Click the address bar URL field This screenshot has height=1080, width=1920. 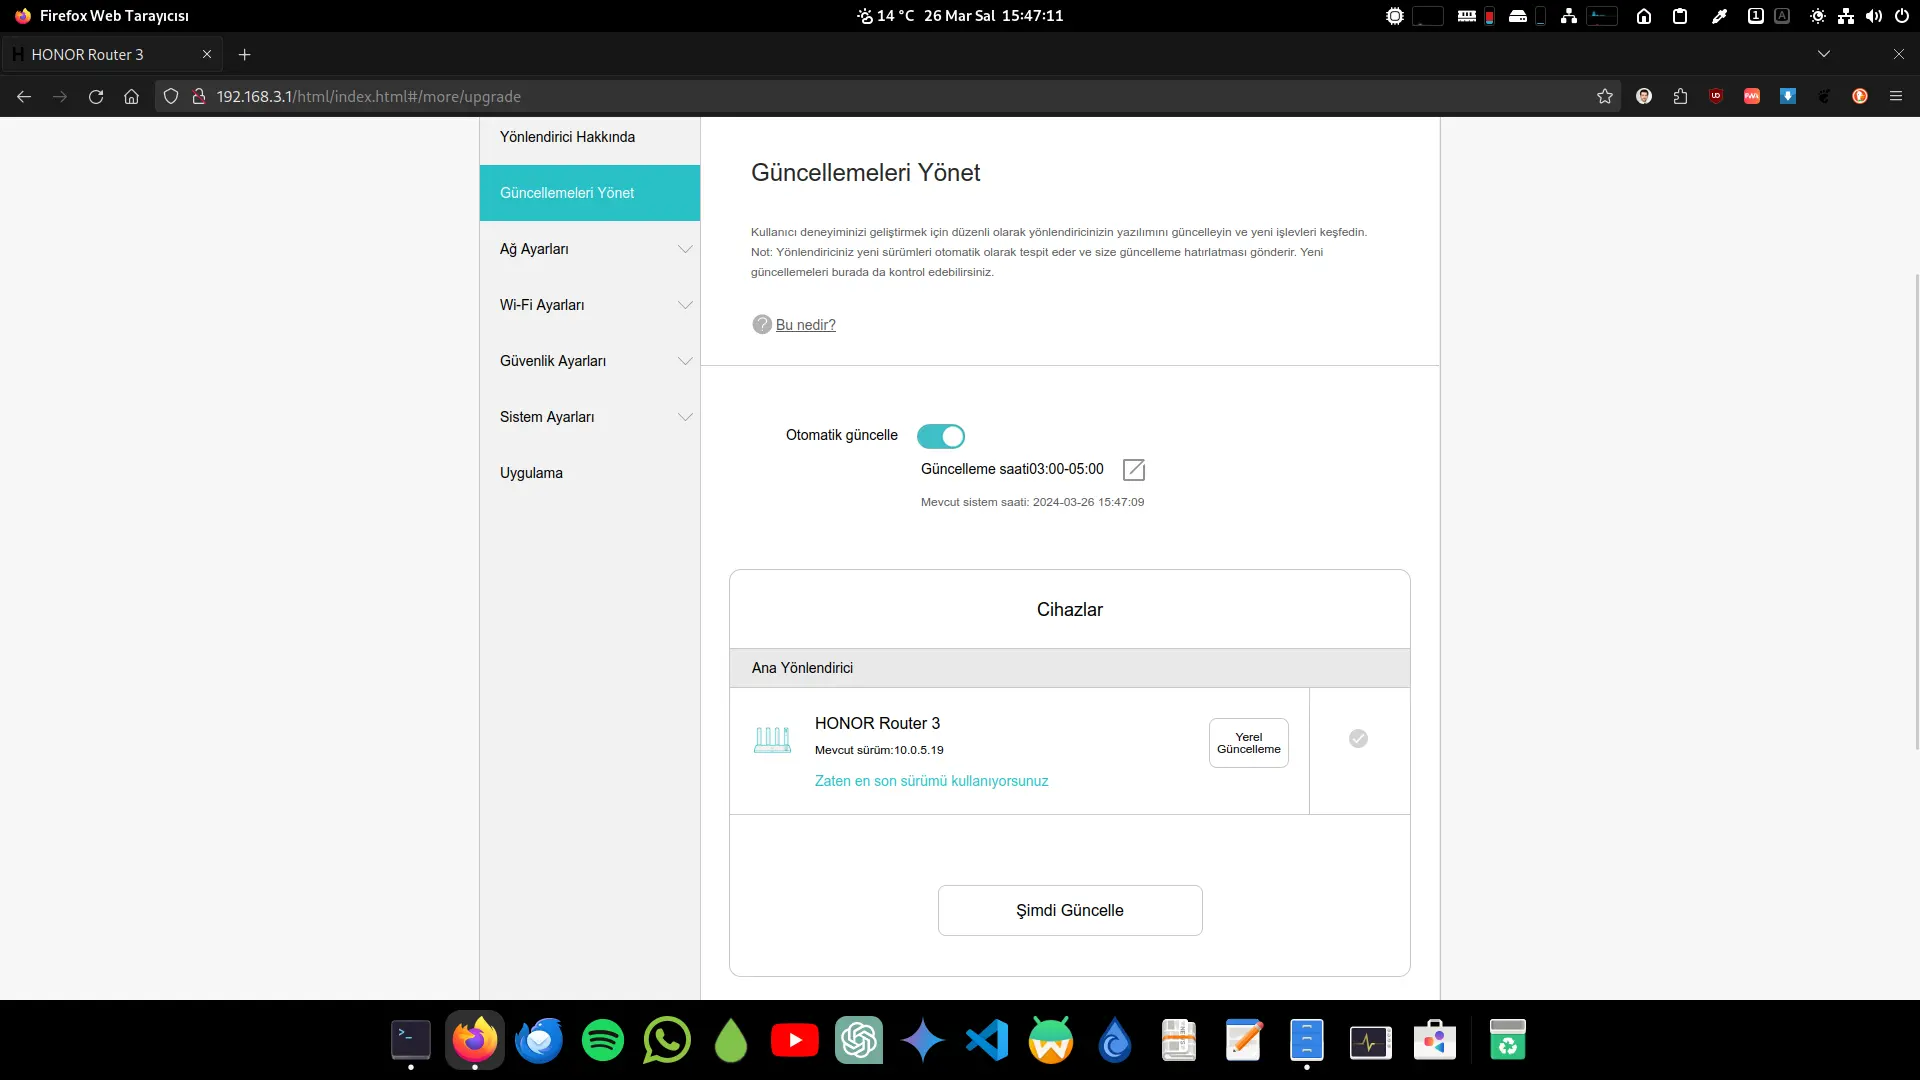[890, 96]
